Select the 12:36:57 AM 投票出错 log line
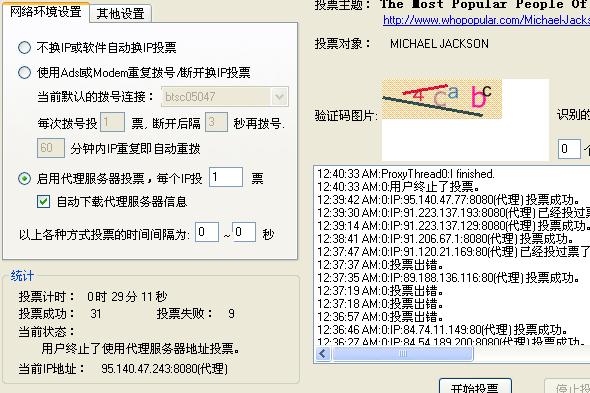590x393 pixels. [x=380, y=317]
